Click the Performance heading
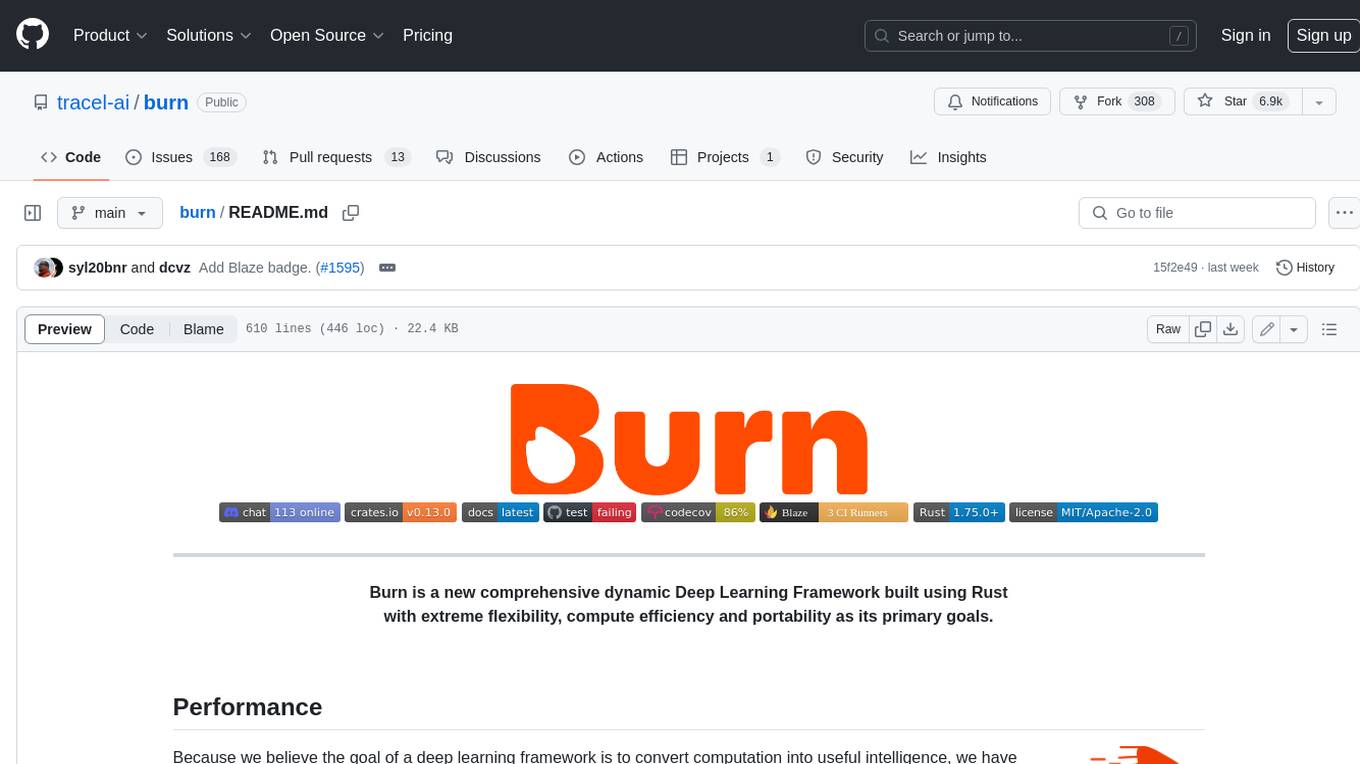The width and height of the screenshot is (1360, 764). tap(247, 707)
